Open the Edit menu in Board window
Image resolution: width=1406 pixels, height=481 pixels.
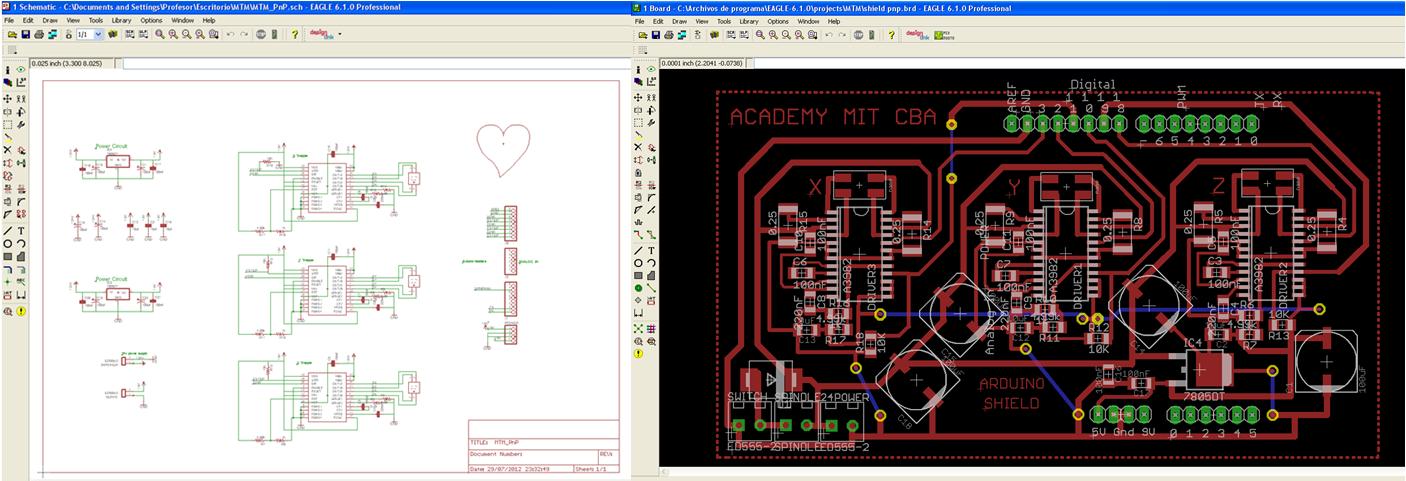point(658,21)
